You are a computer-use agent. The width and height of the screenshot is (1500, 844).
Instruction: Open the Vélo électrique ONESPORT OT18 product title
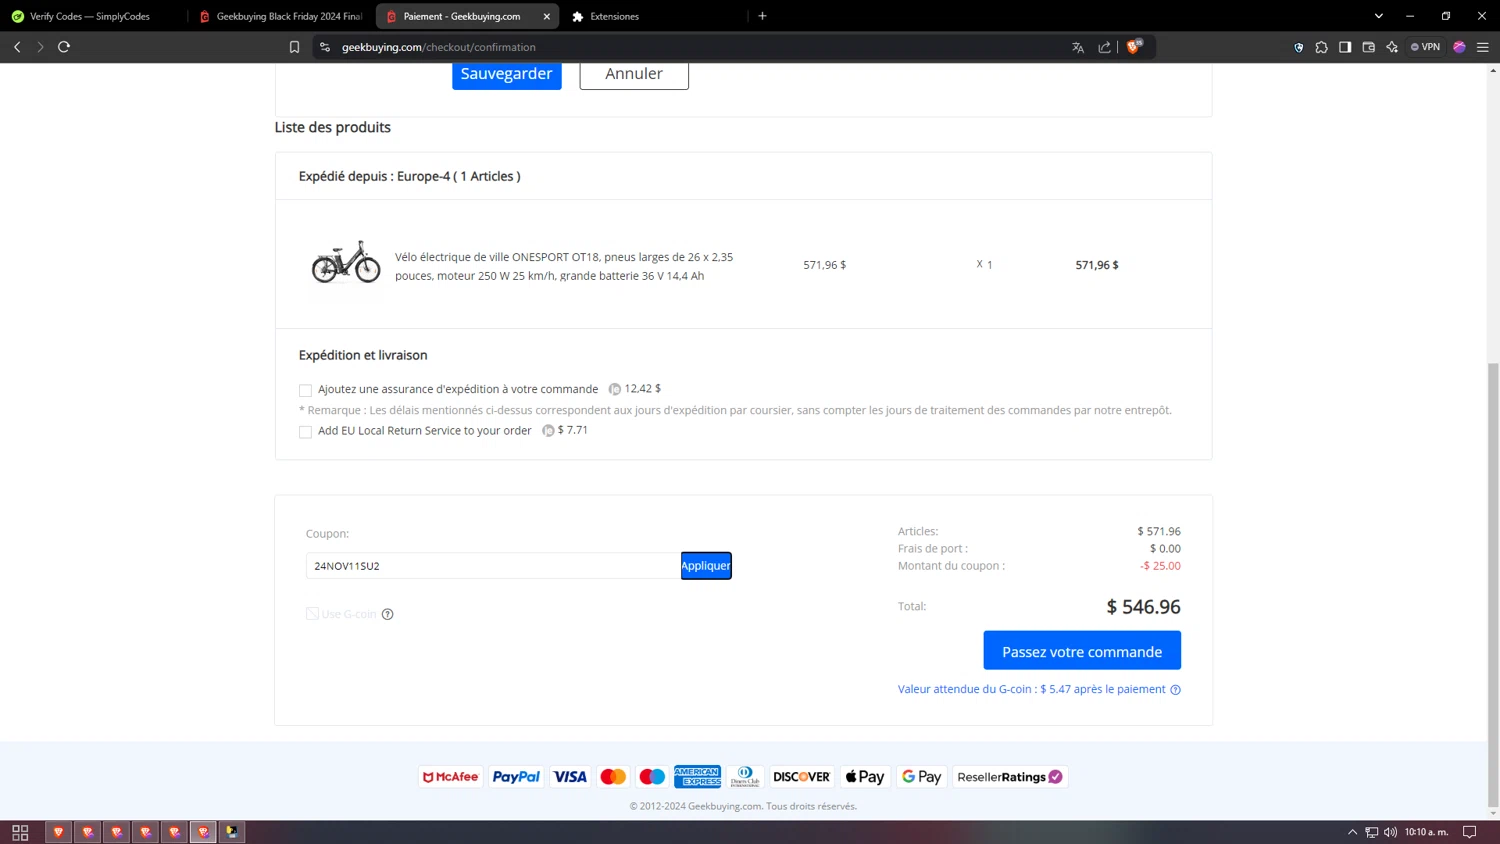pyautogui.click(x=564, y=266)
